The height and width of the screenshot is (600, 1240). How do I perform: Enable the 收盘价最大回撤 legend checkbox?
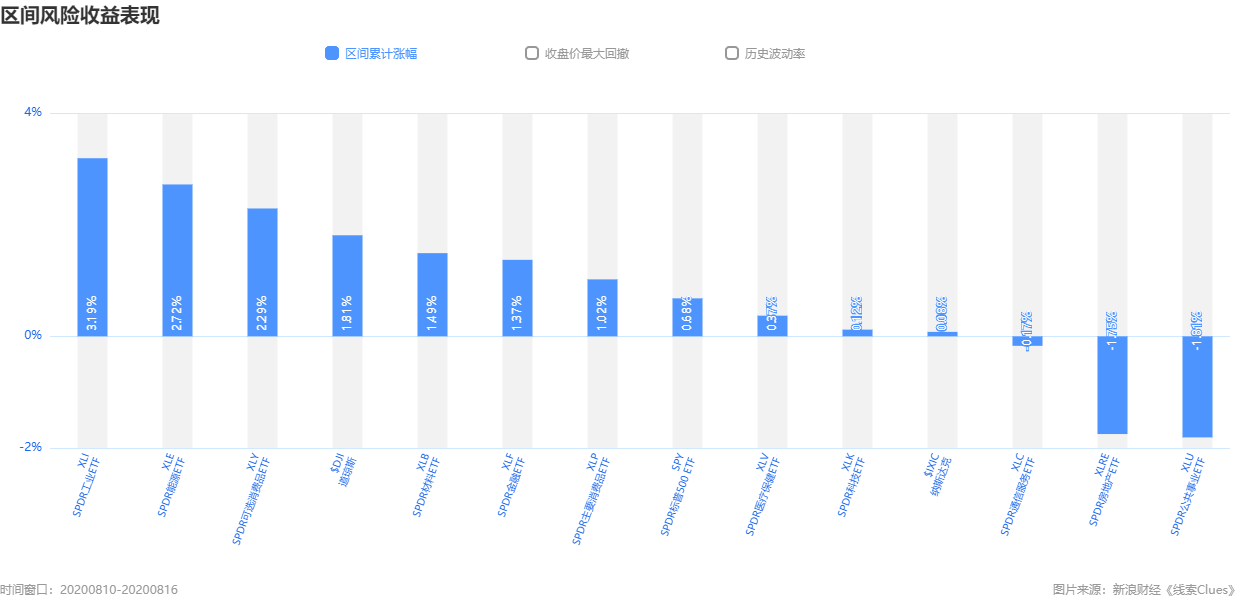click(532, 53)
